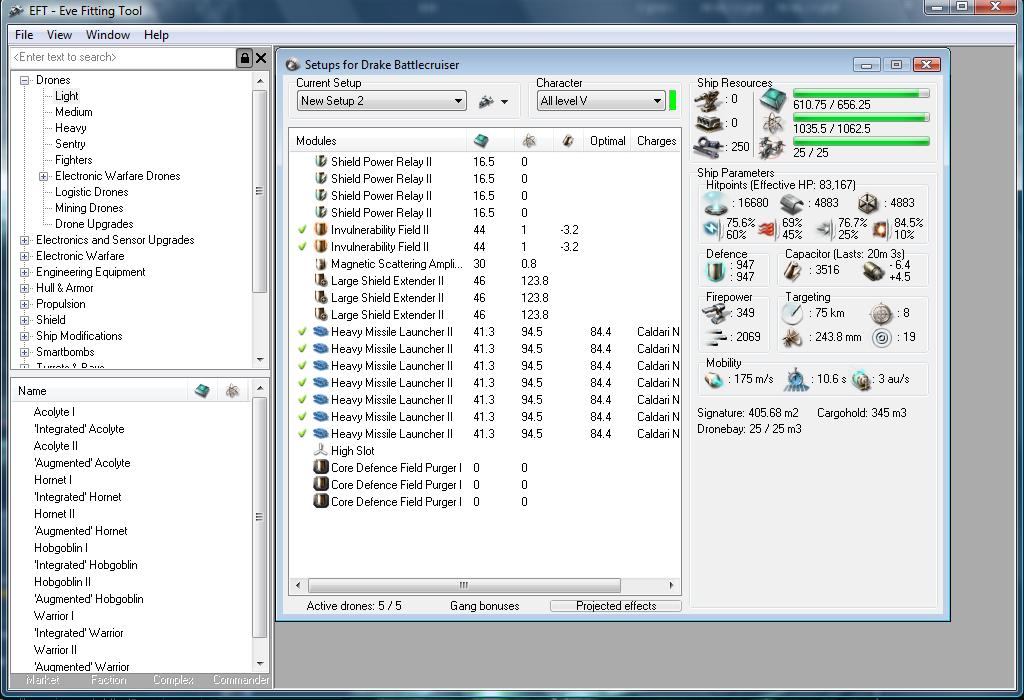Click the powergrid column icon in Modules header
This screenshot has height=700, width=1024.
pos(528,141)
